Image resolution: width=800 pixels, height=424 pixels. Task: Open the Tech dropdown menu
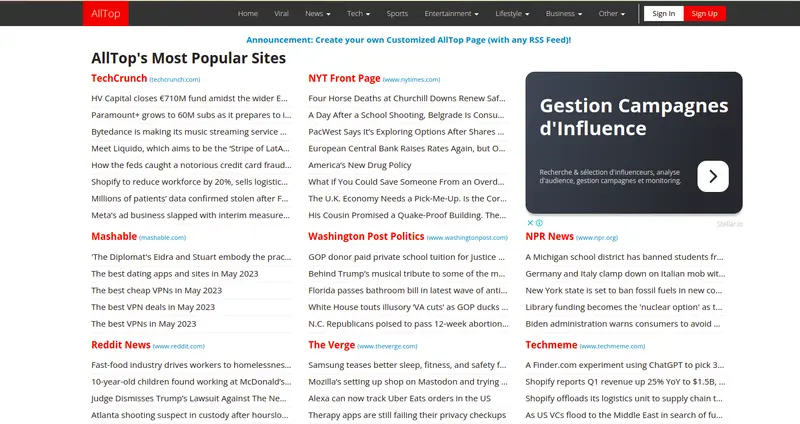pos(358,14)
